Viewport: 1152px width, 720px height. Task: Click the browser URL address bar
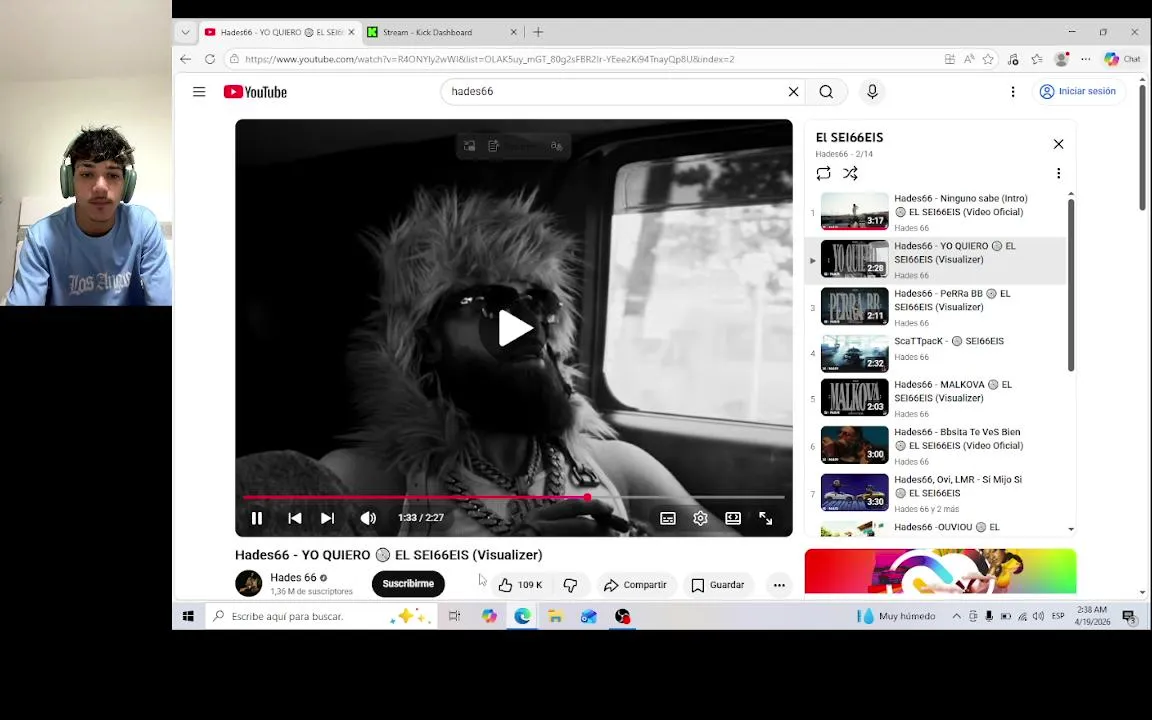[x=489, y=59]
